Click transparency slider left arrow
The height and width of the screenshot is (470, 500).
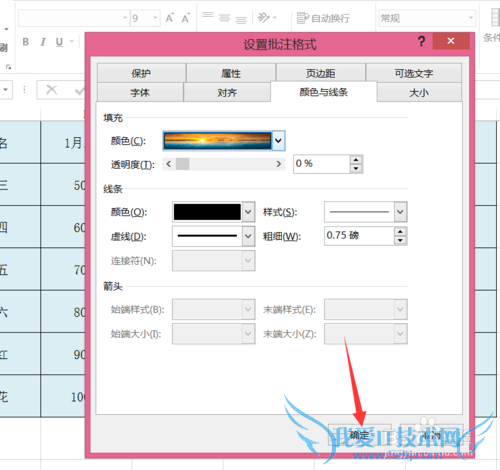[x=169, y=164]
